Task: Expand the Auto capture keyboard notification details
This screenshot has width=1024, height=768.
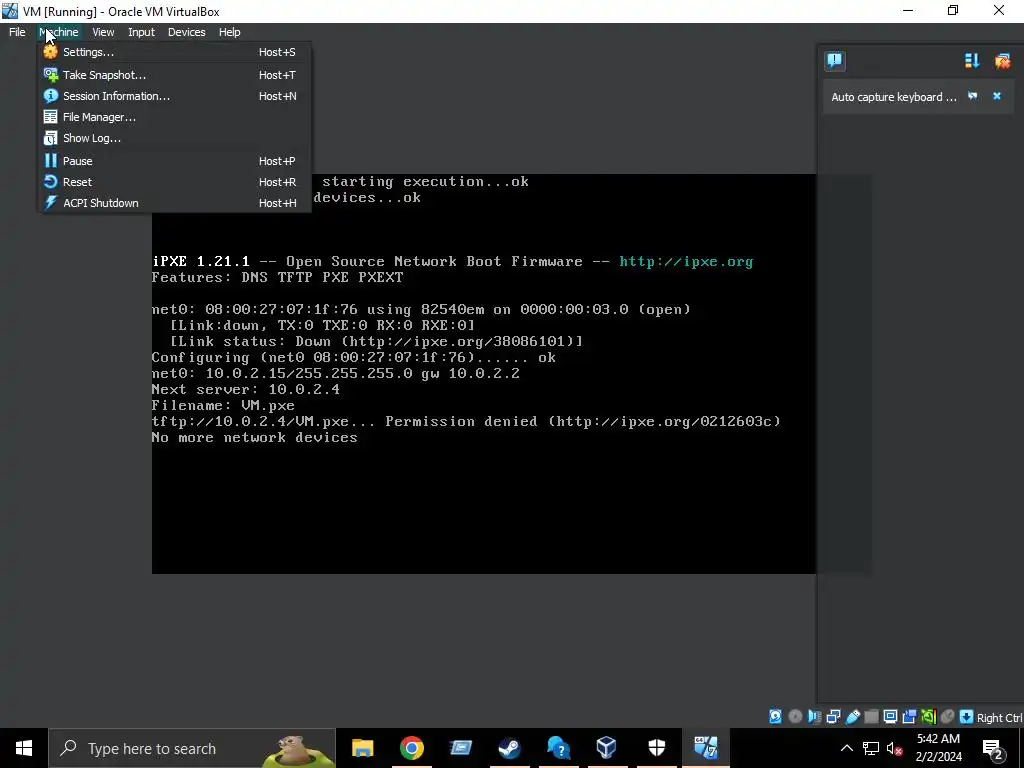Action: coord(972,96)
